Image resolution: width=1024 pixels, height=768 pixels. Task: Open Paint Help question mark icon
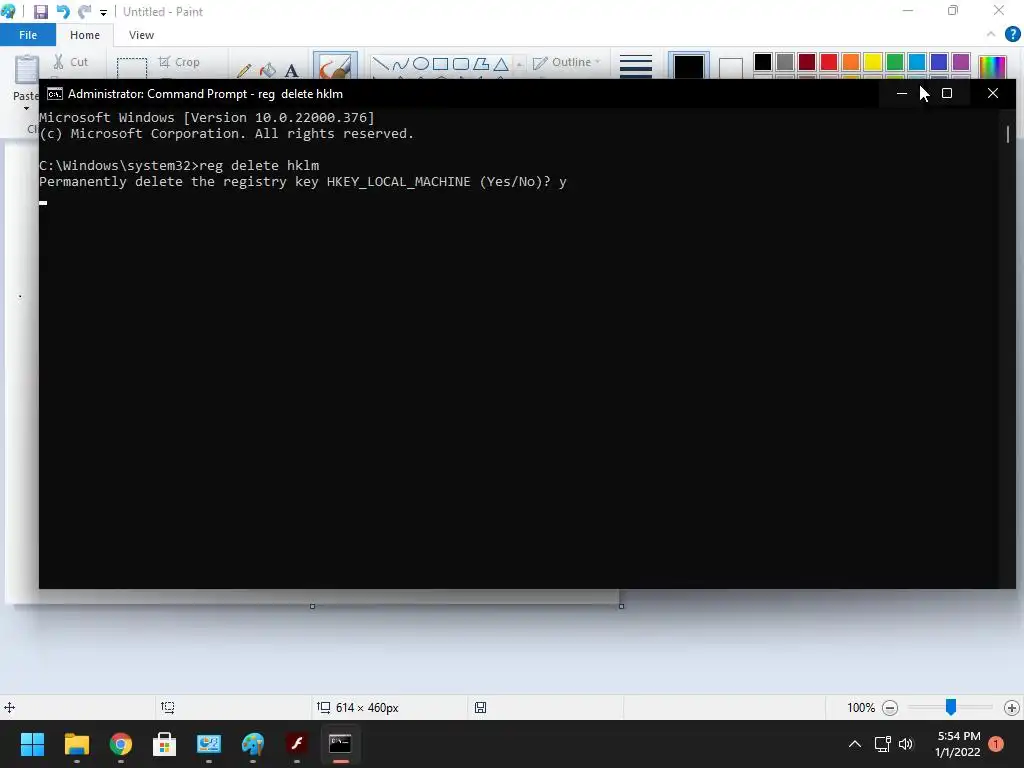click(x=1012, y=35)
